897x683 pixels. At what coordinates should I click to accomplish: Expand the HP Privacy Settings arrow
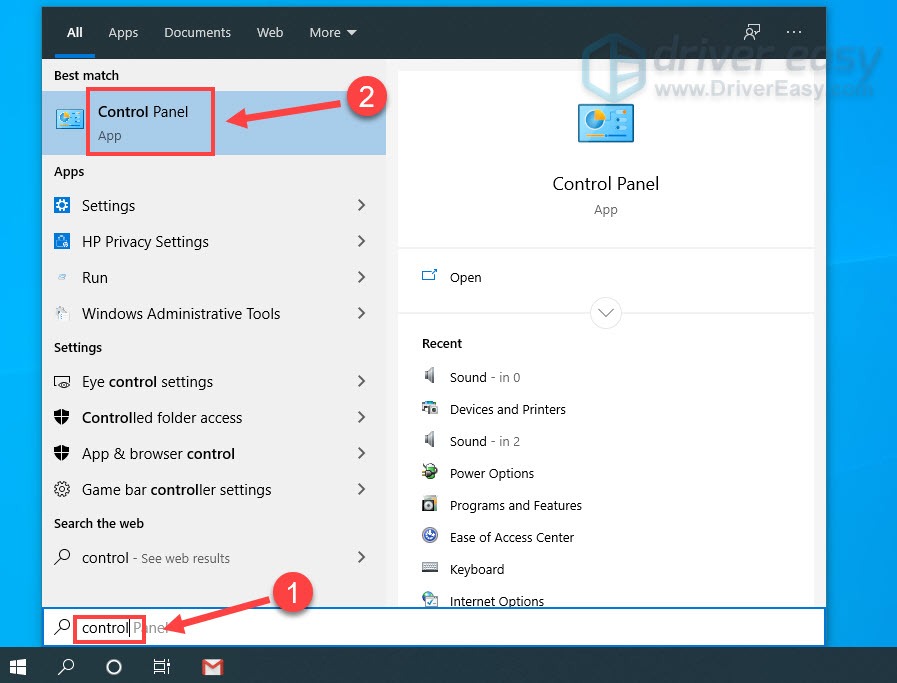click(361, 241)
